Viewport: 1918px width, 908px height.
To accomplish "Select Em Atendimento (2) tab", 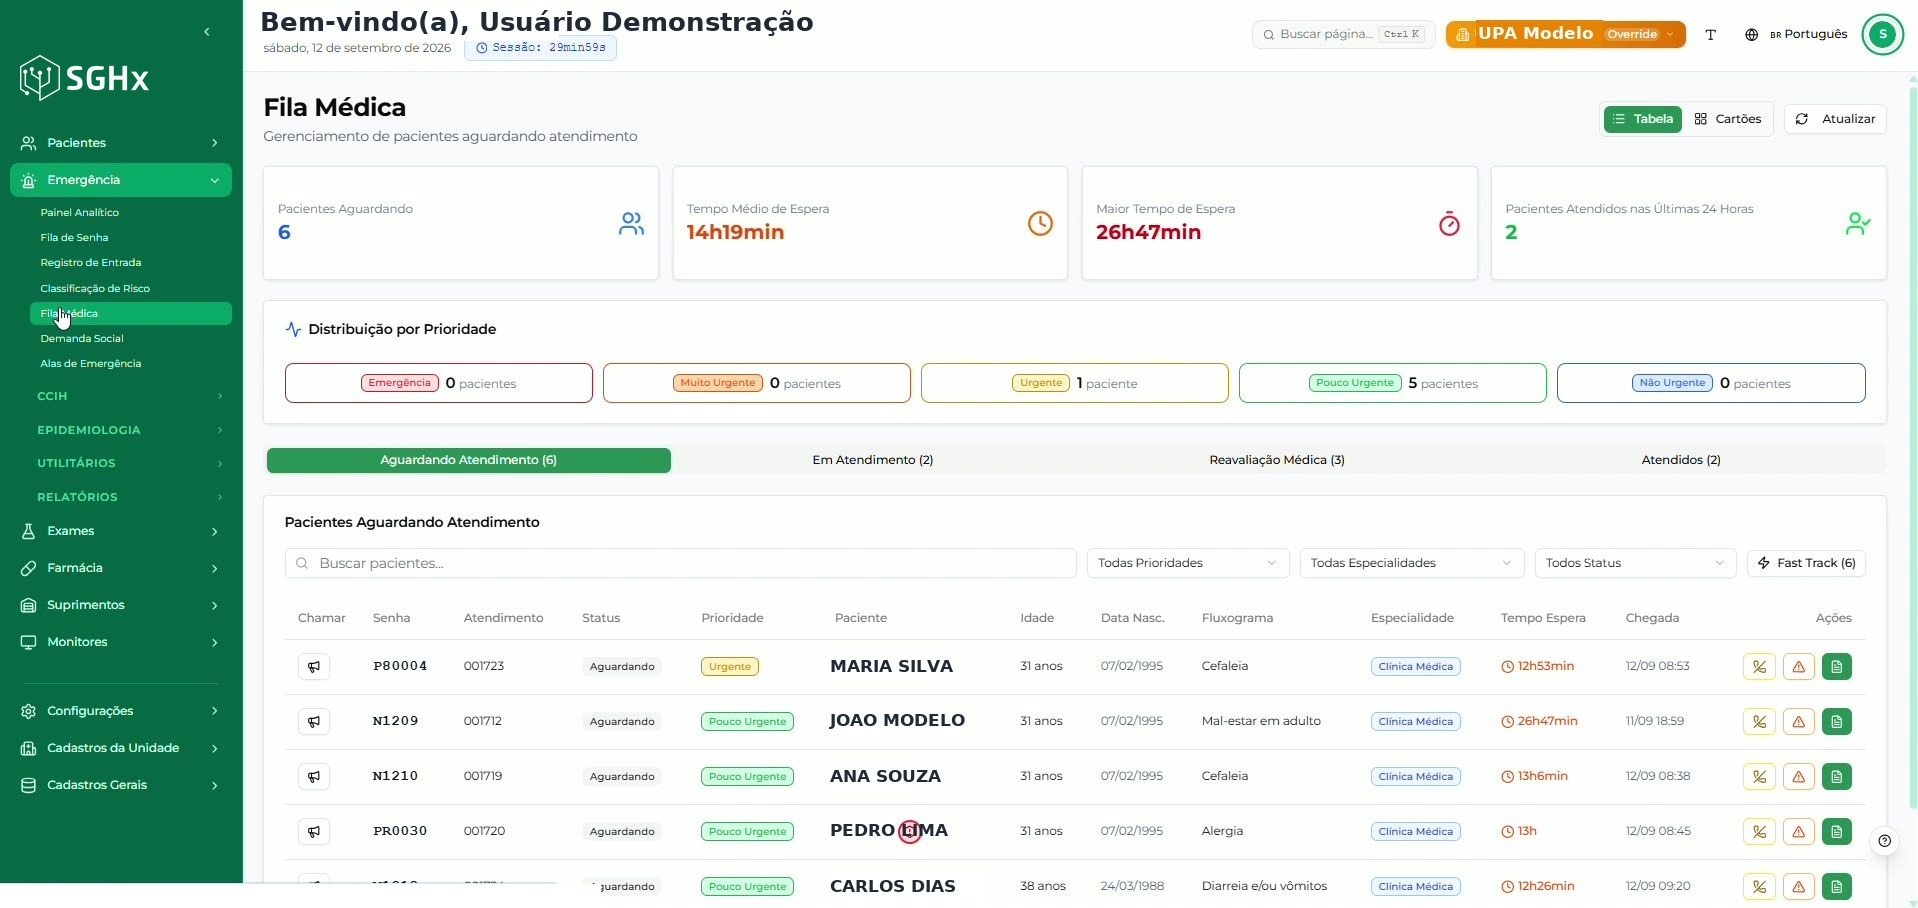I will click(873, 460).
